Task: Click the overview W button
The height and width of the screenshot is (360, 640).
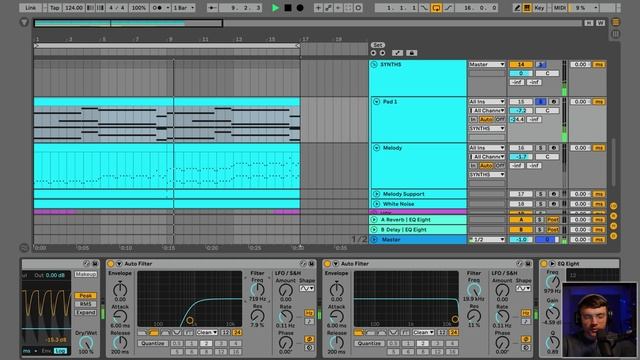Action: pyautogui.click(x=600, y=23)
